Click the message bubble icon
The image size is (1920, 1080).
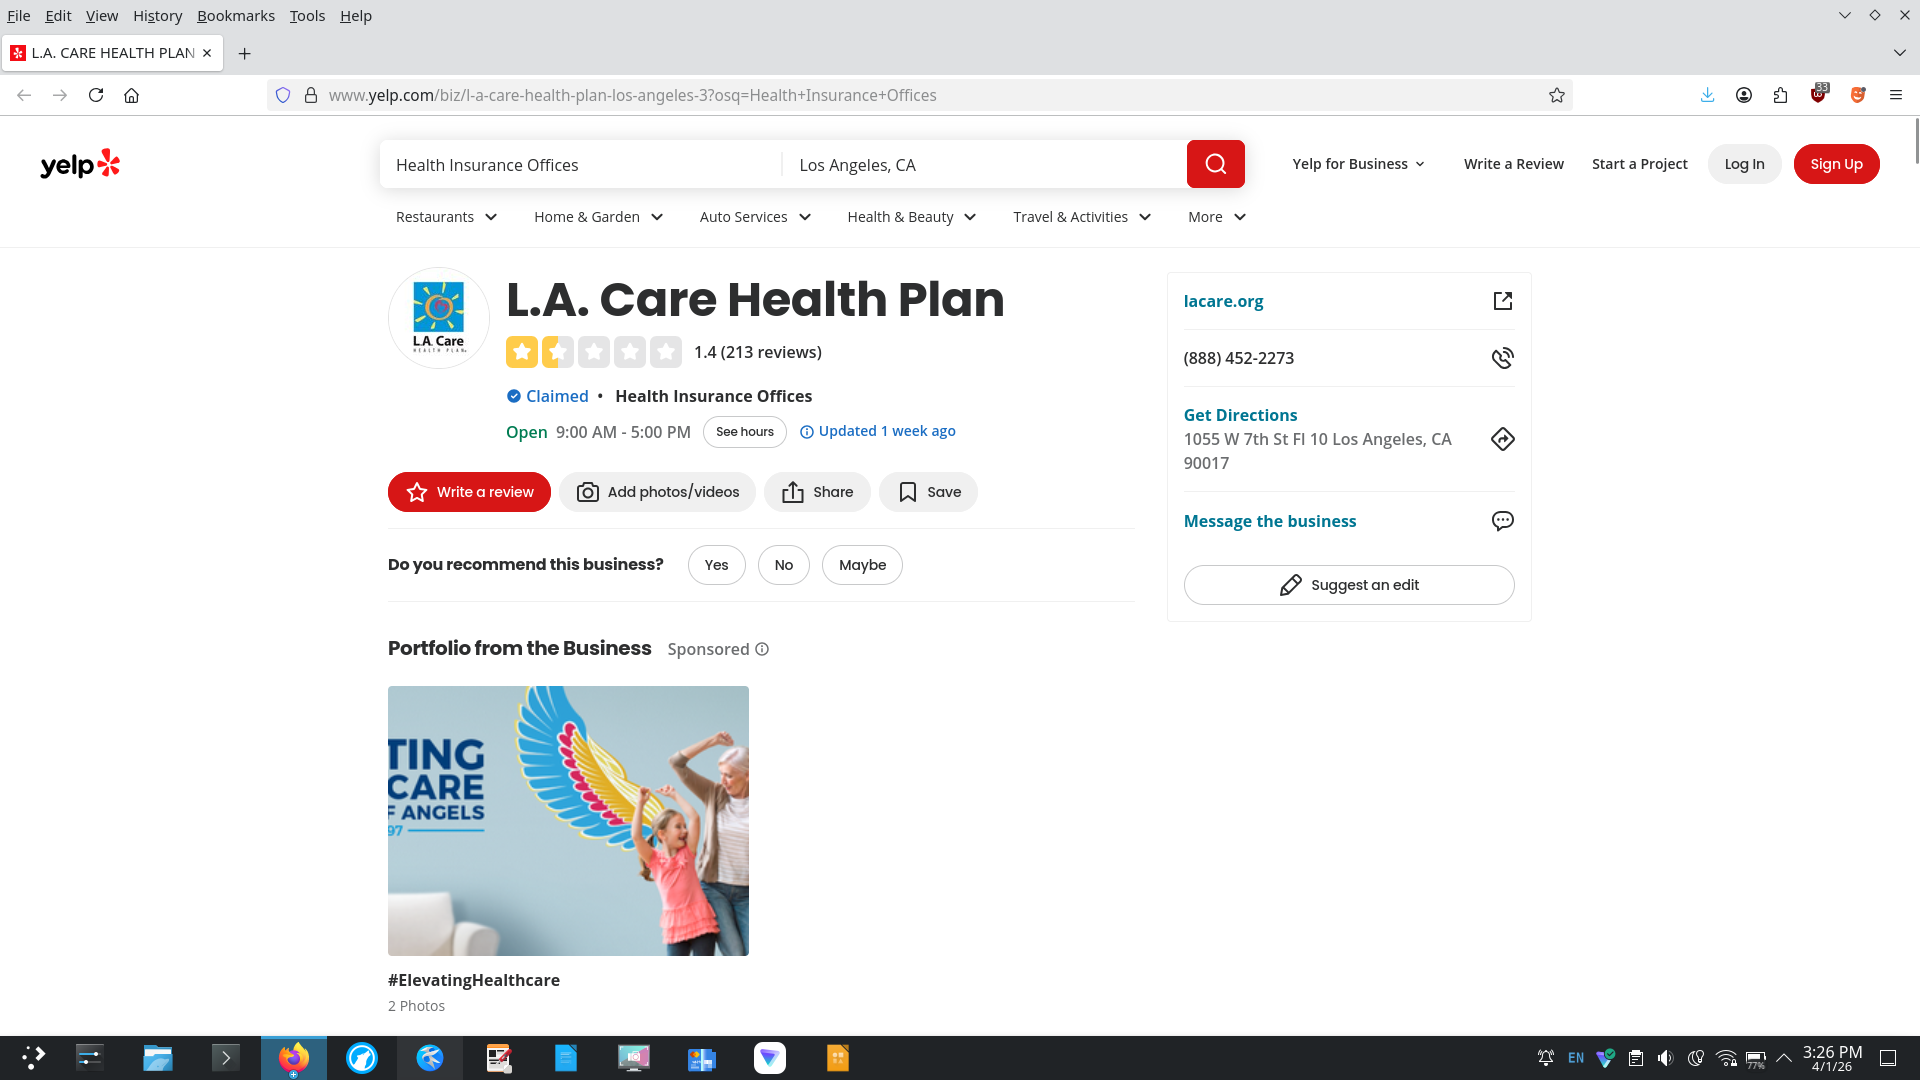click(1502, 521)
